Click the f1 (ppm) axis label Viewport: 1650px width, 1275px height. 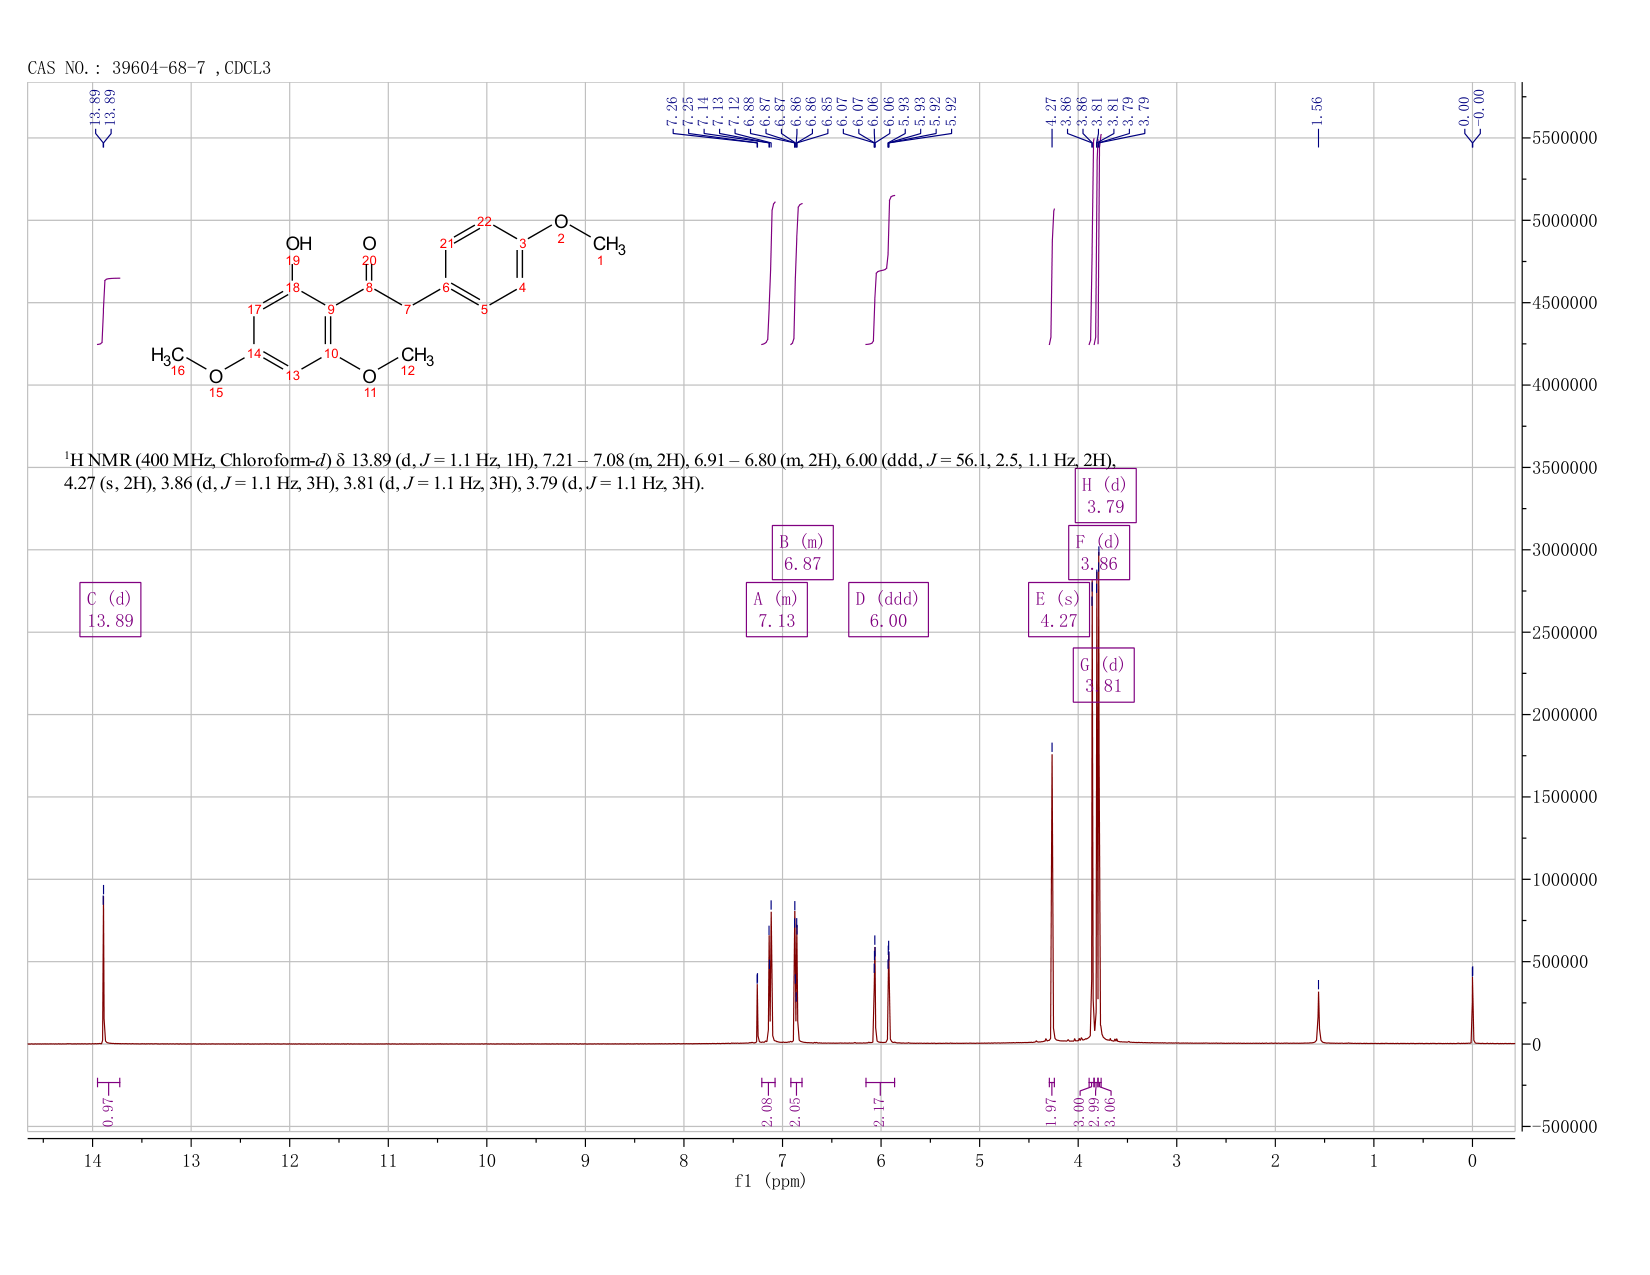tap(770, 1181)
